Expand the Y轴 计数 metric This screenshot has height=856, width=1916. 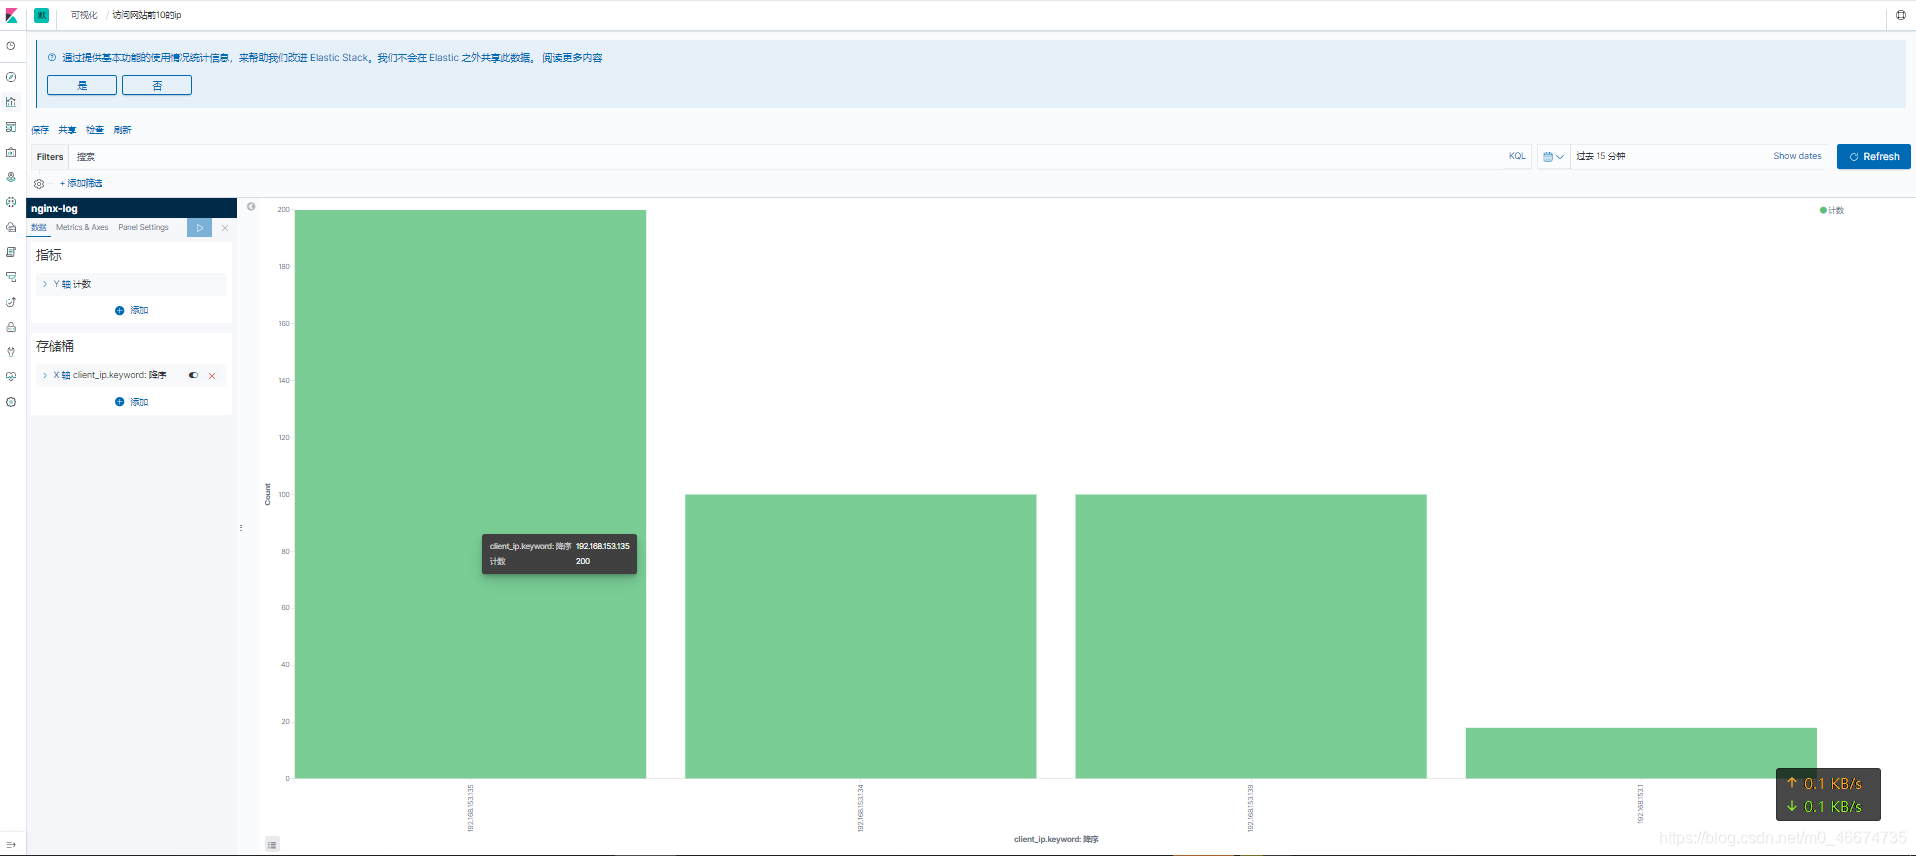click(45, 284)
